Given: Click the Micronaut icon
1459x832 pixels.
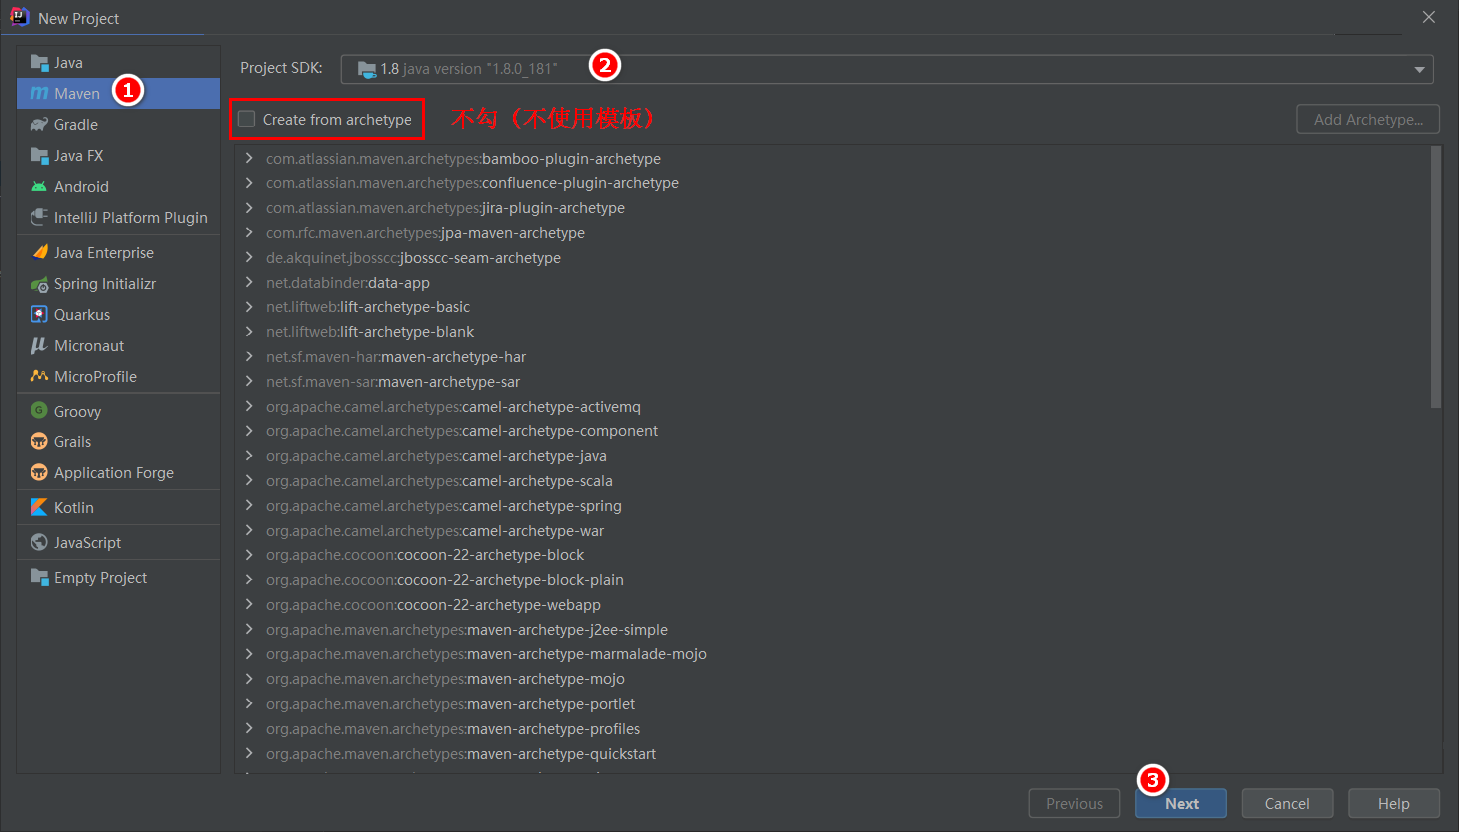Looking at the screenshot, I should (39, 346).
